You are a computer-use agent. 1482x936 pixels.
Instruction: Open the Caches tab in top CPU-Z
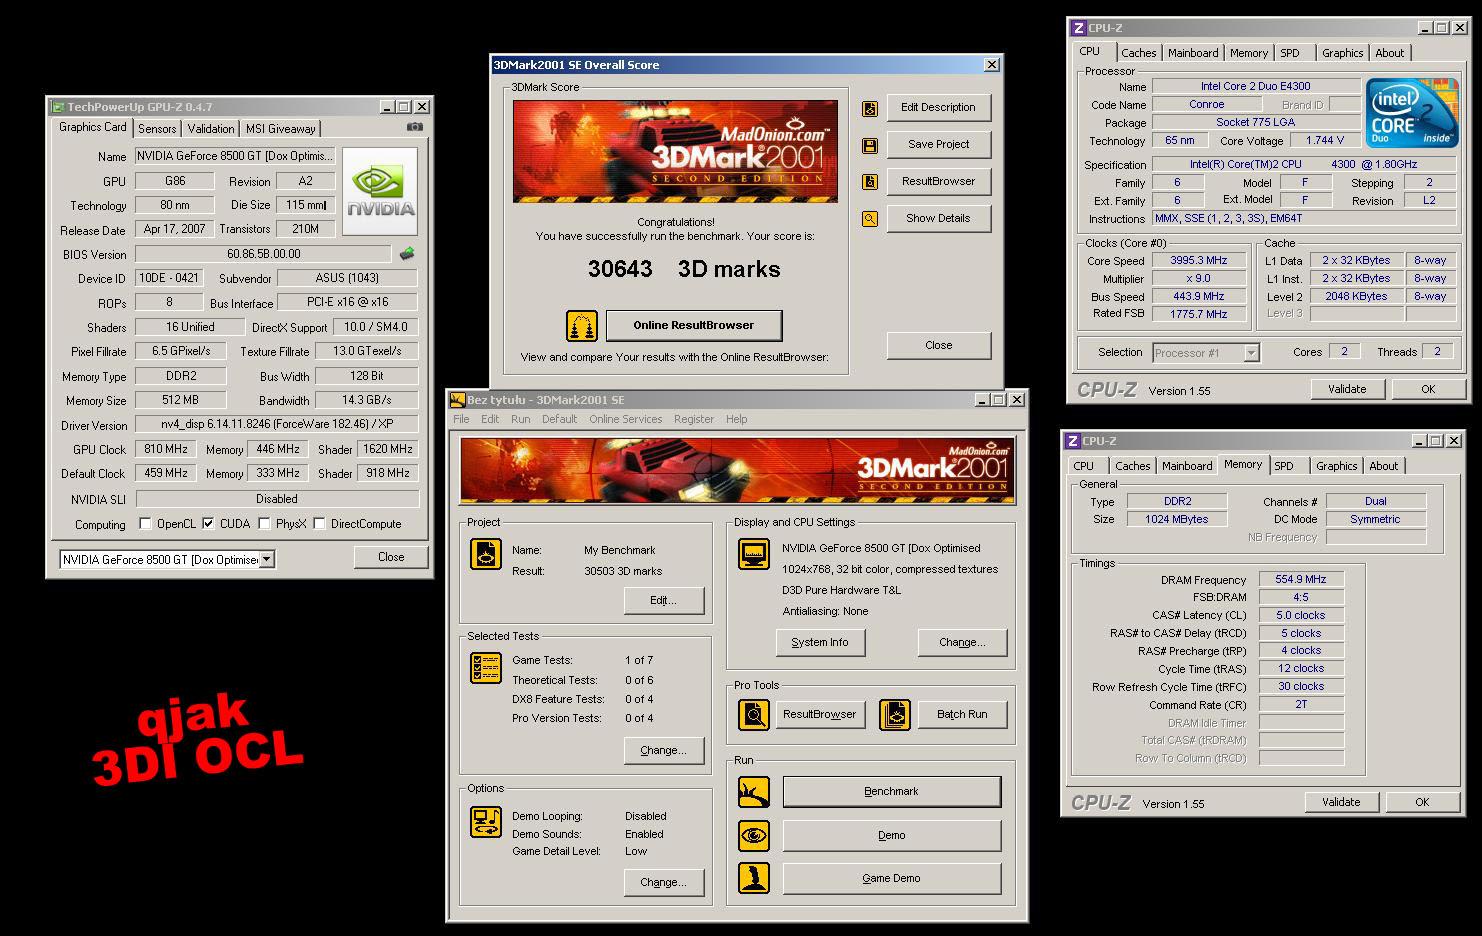[1138, 53]
